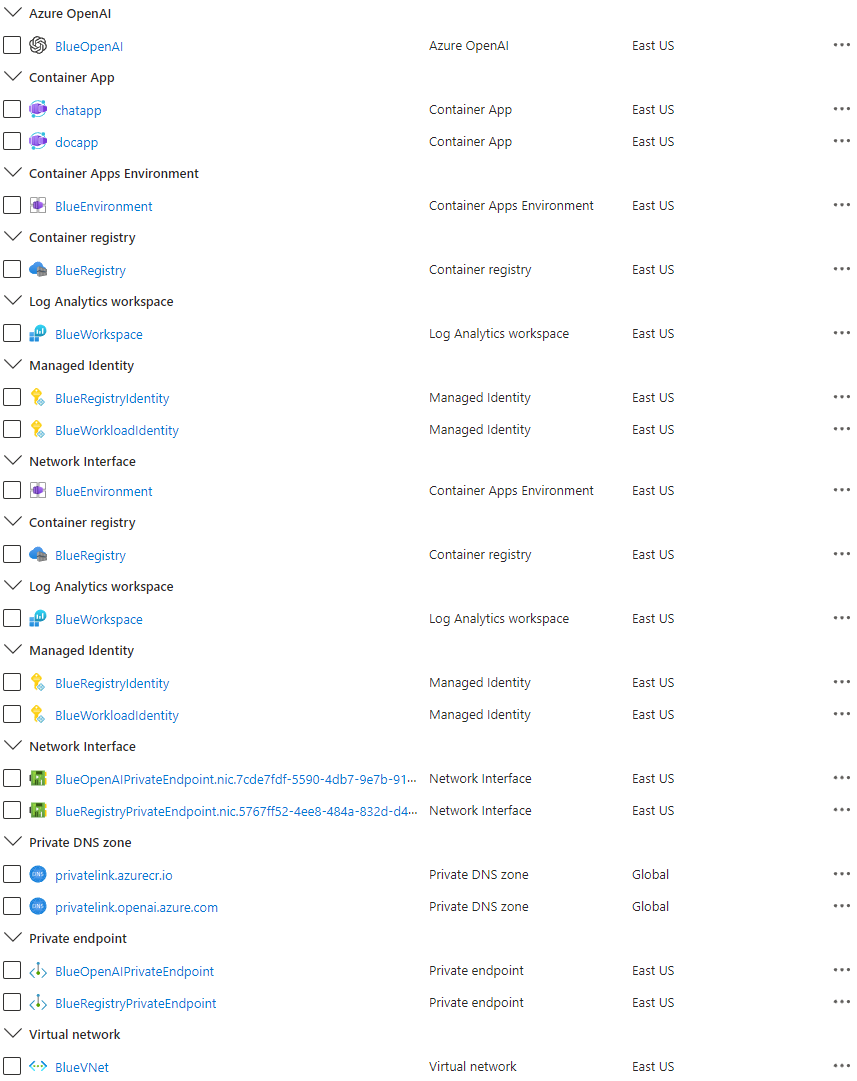Click the Azure OpenAI type cell for BlueOpenAI
This screenshot has height=1081, width=857.
point(469,46)
